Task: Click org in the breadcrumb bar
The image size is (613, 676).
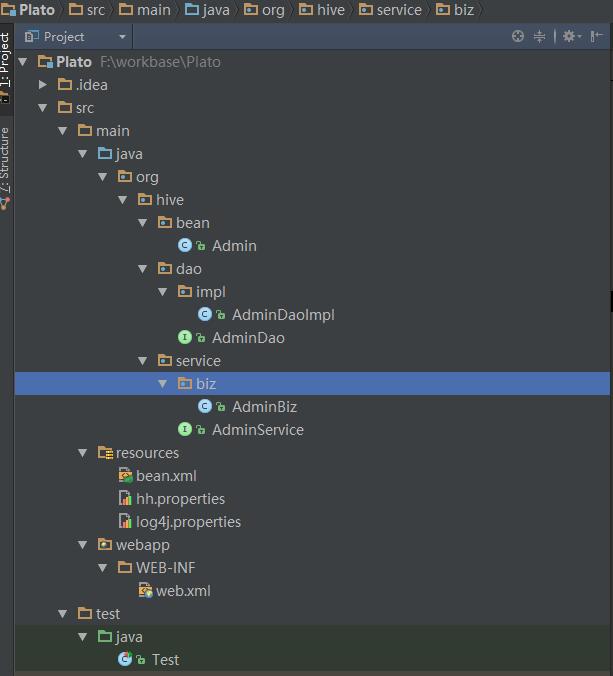Action: click(x=264, y=9)
